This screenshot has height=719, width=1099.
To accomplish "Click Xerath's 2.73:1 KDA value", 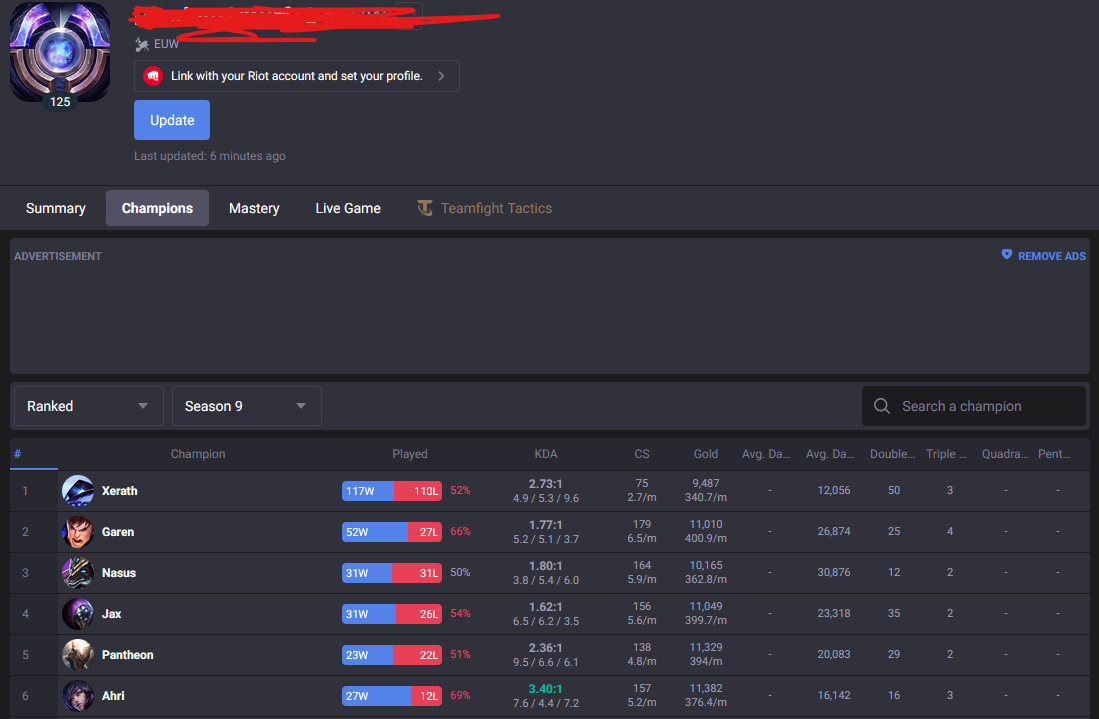I will click(545, 484).
